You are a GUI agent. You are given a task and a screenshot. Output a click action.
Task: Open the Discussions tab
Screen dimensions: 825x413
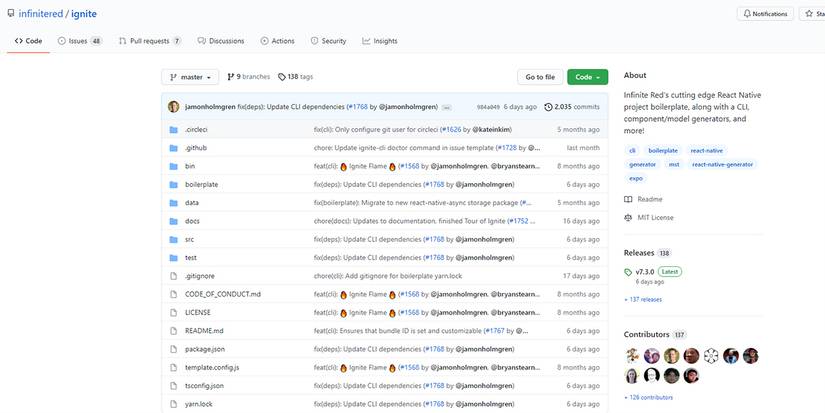point(221,41)
